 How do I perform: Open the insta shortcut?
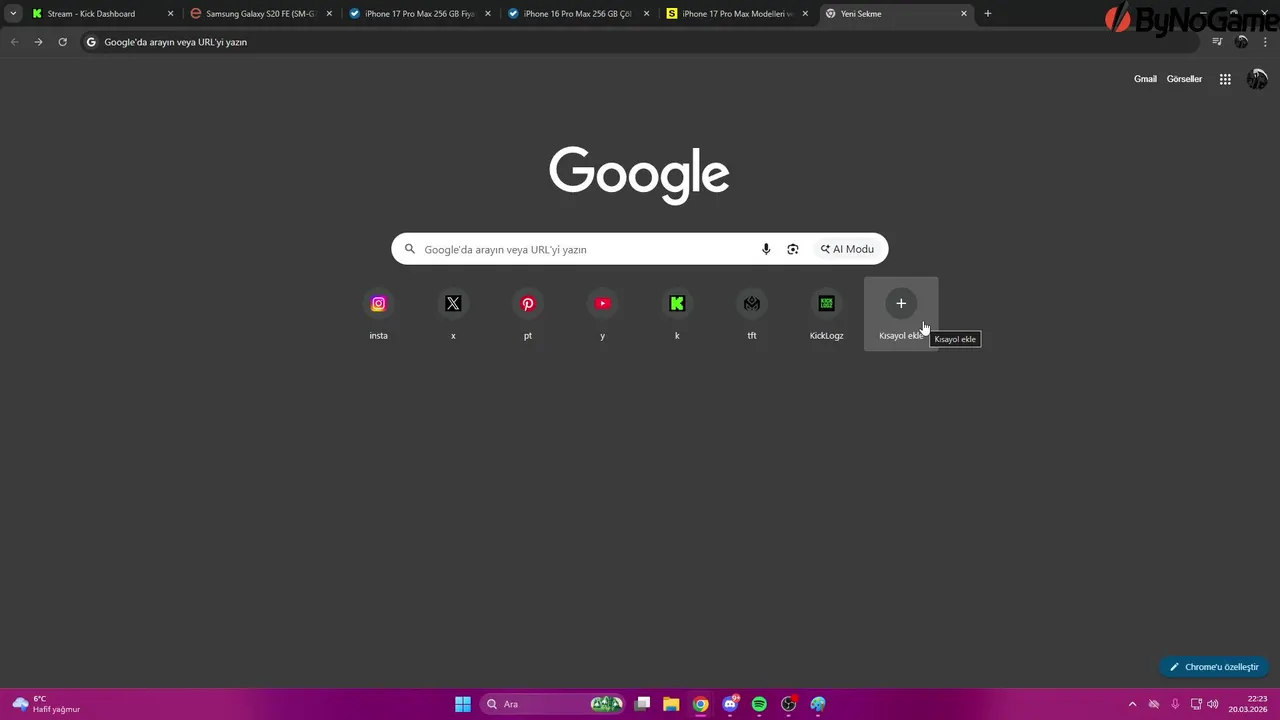378,314
